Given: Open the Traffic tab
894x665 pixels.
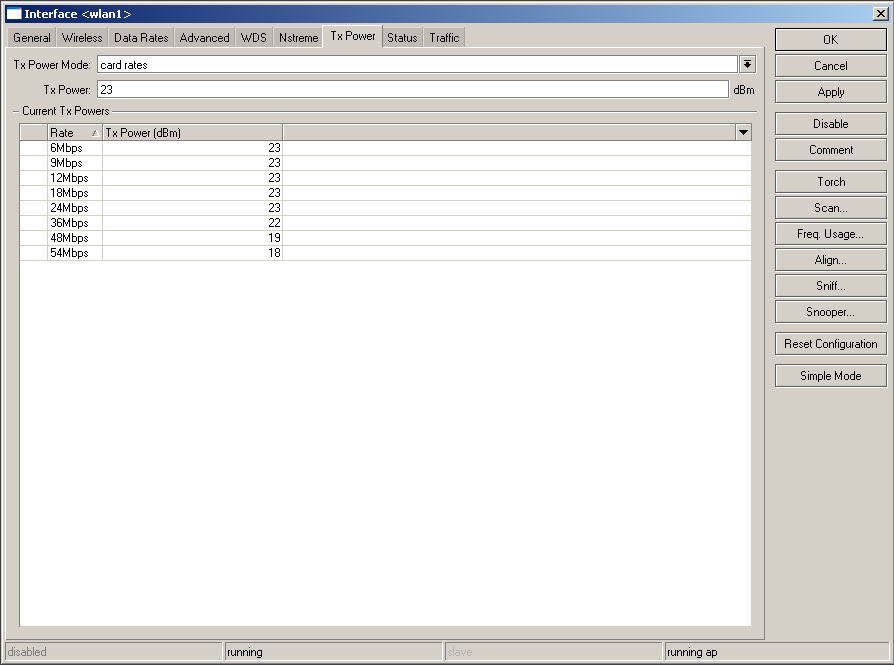Looking at the screenshot, I should [x=444, y=38].
